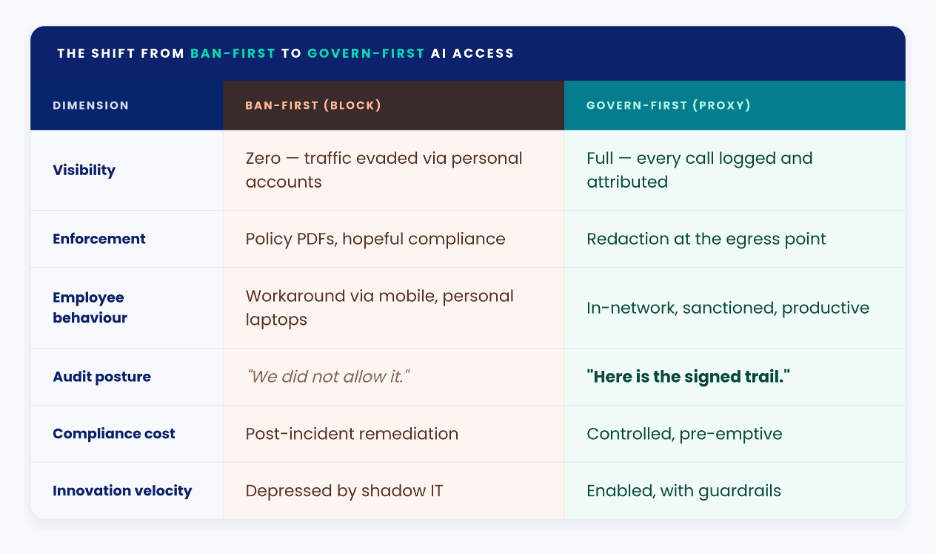Image resolution: width=936 pixels, height=554 pixels.
Task: Click the bold "Here is the signed trail." text
Action: click(688, 377)
